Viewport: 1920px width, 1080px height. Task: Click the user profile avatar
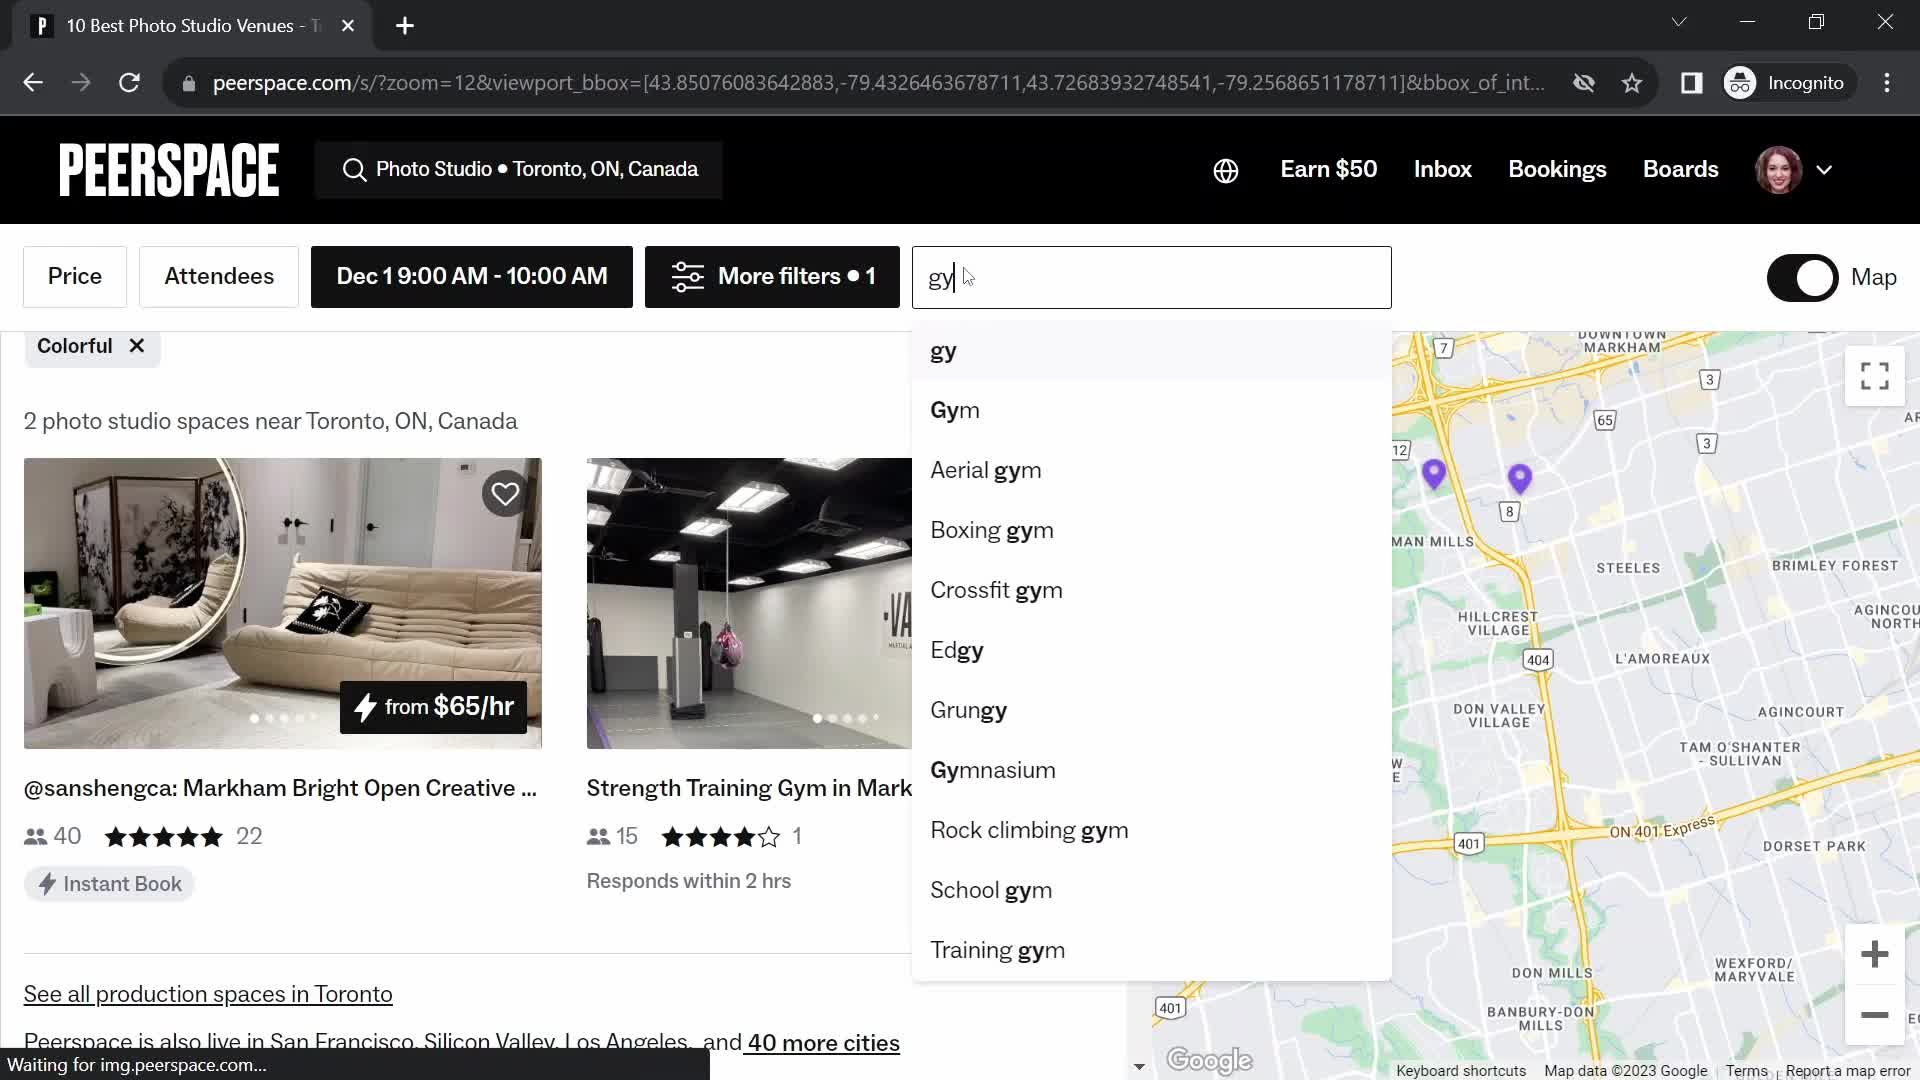1778,171
